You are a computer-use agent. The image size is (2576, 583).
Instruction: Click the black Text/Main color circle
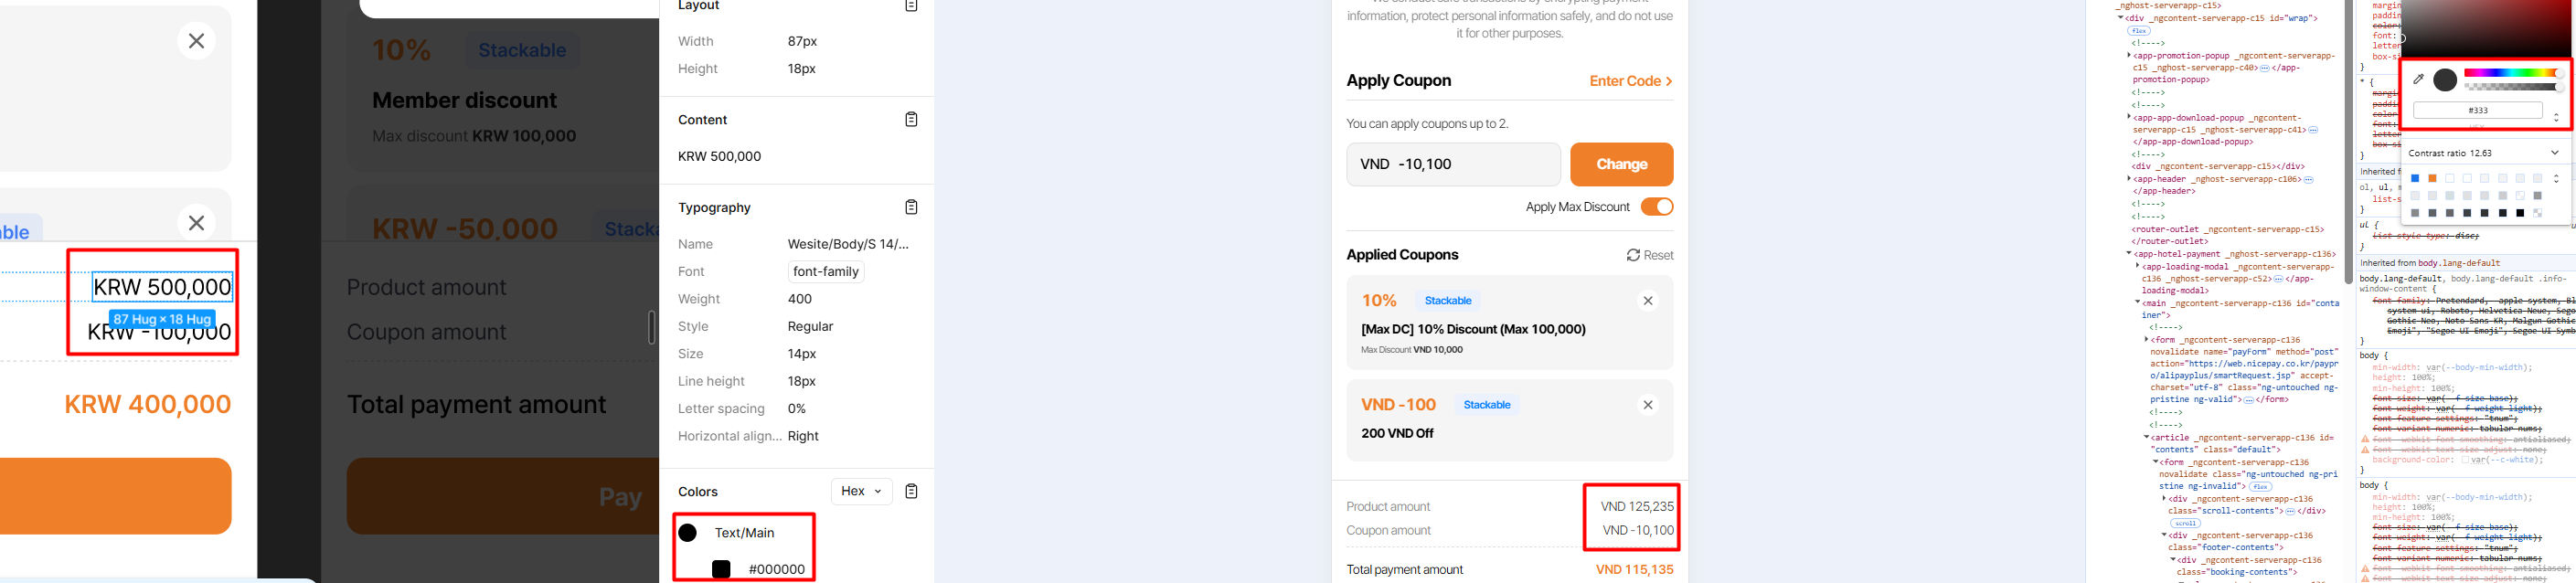tap(688, 533)
